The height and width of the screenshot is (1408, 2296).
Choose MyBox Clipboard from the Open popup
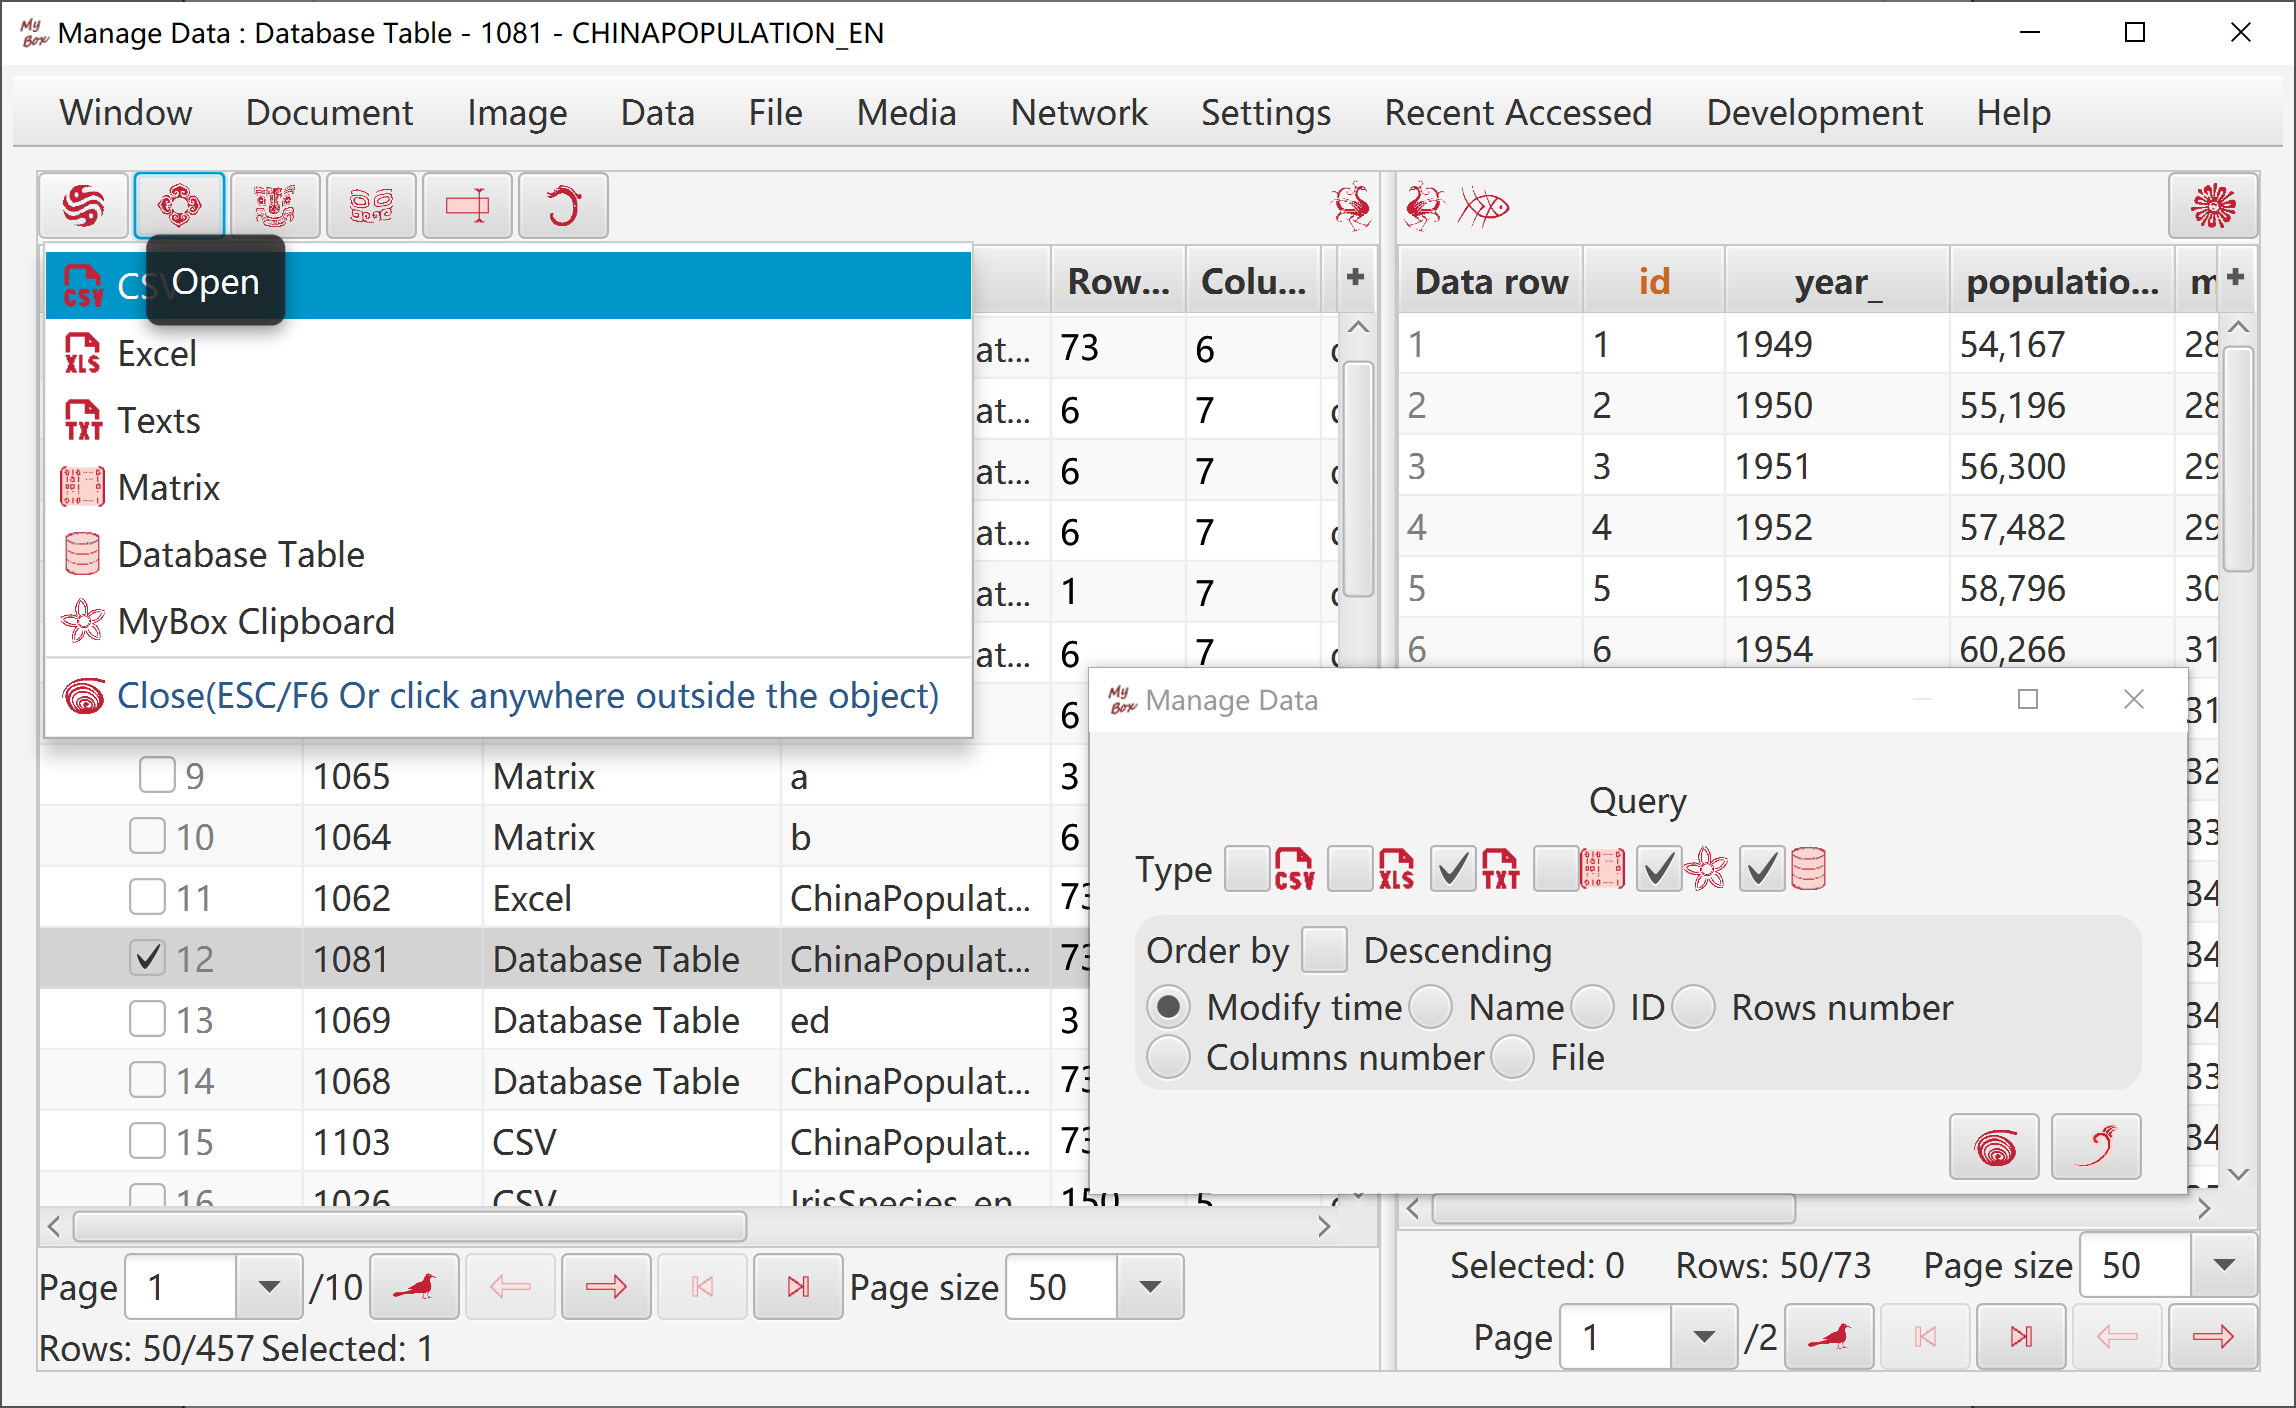tap(508, 621)
